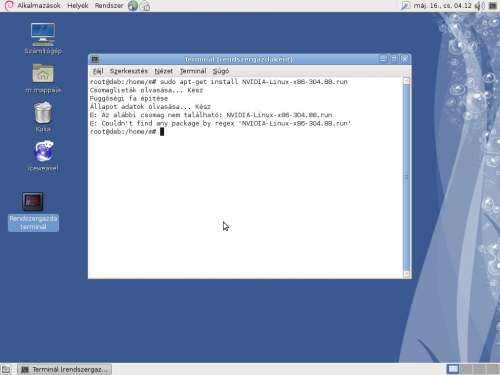
Task: Click the 'Állapot adatok olvasása... Kész' line
Action: point(150,107)
